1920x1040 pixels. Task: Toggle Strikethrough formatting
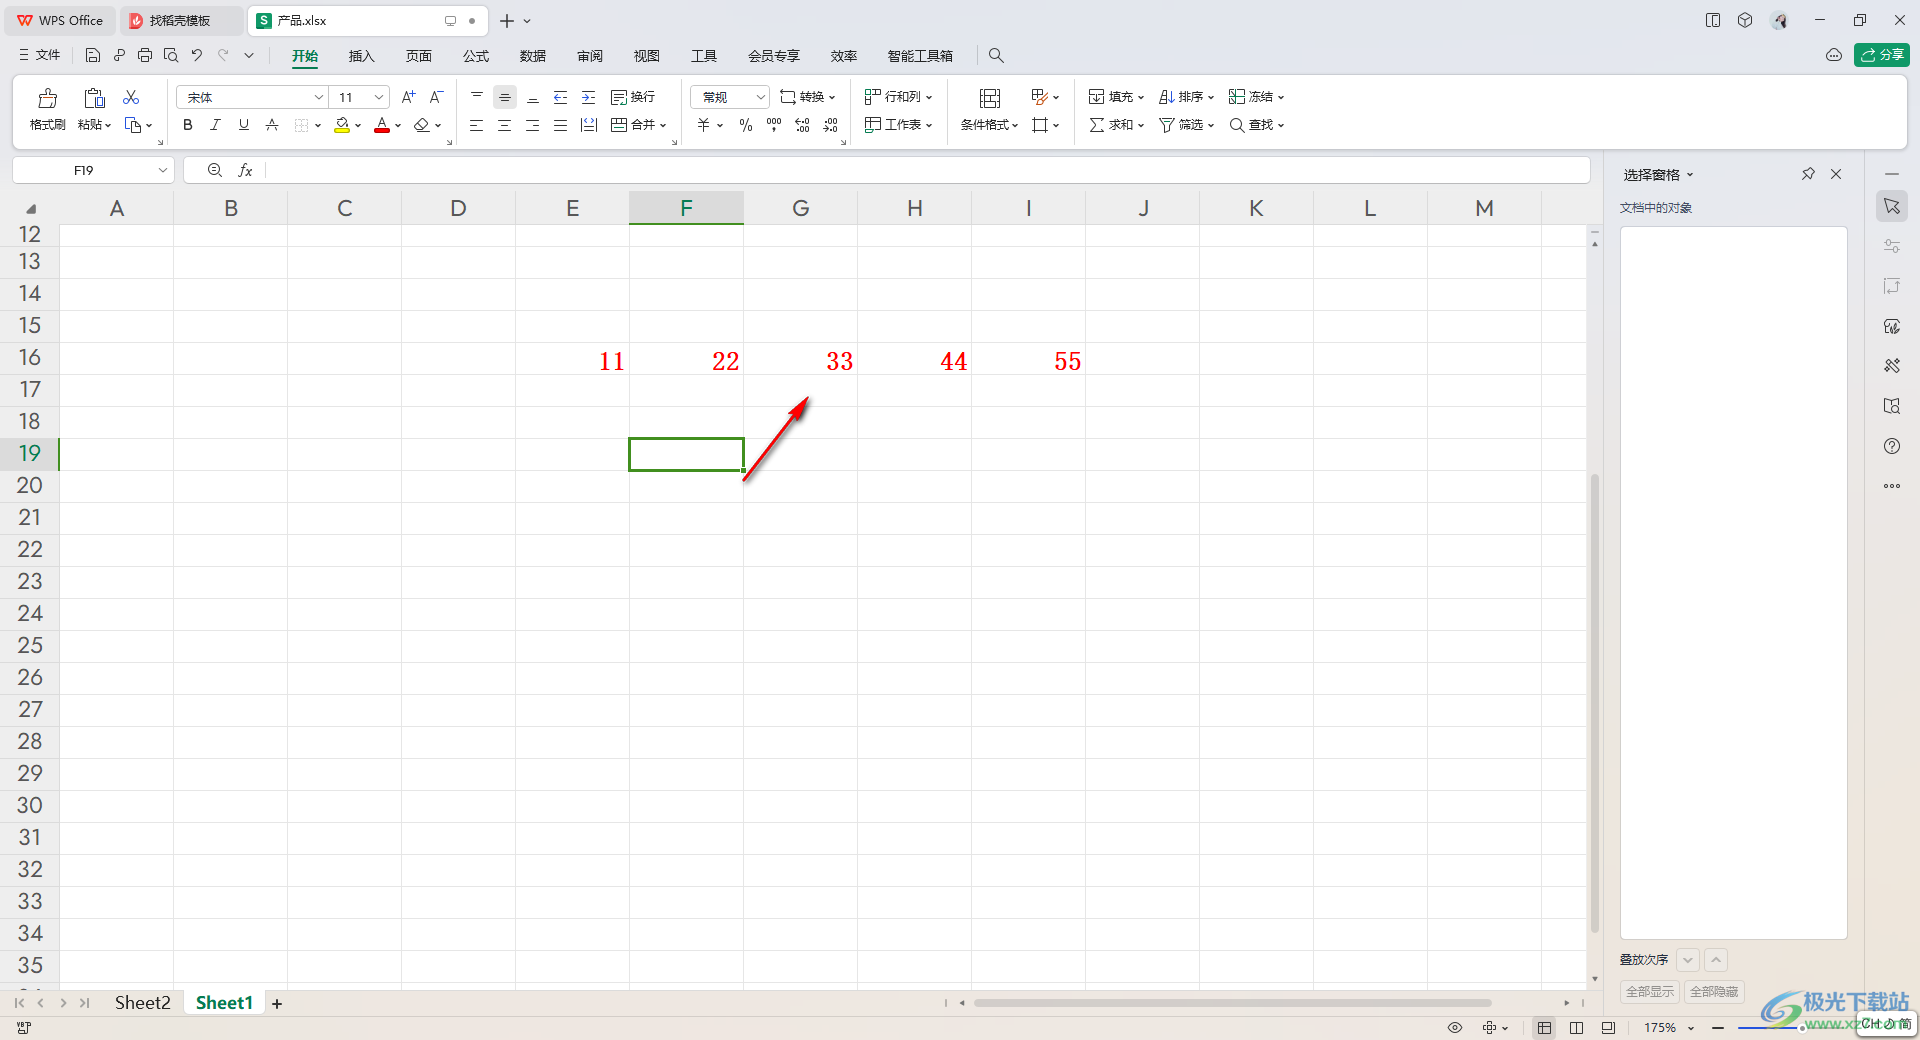coord(271,125)
